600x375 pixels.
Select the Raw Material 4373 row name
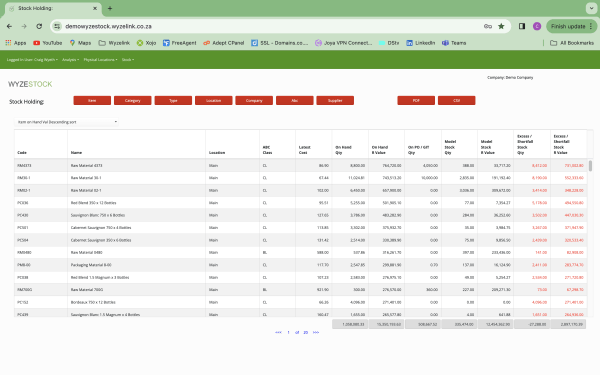(x=86, y=166)
